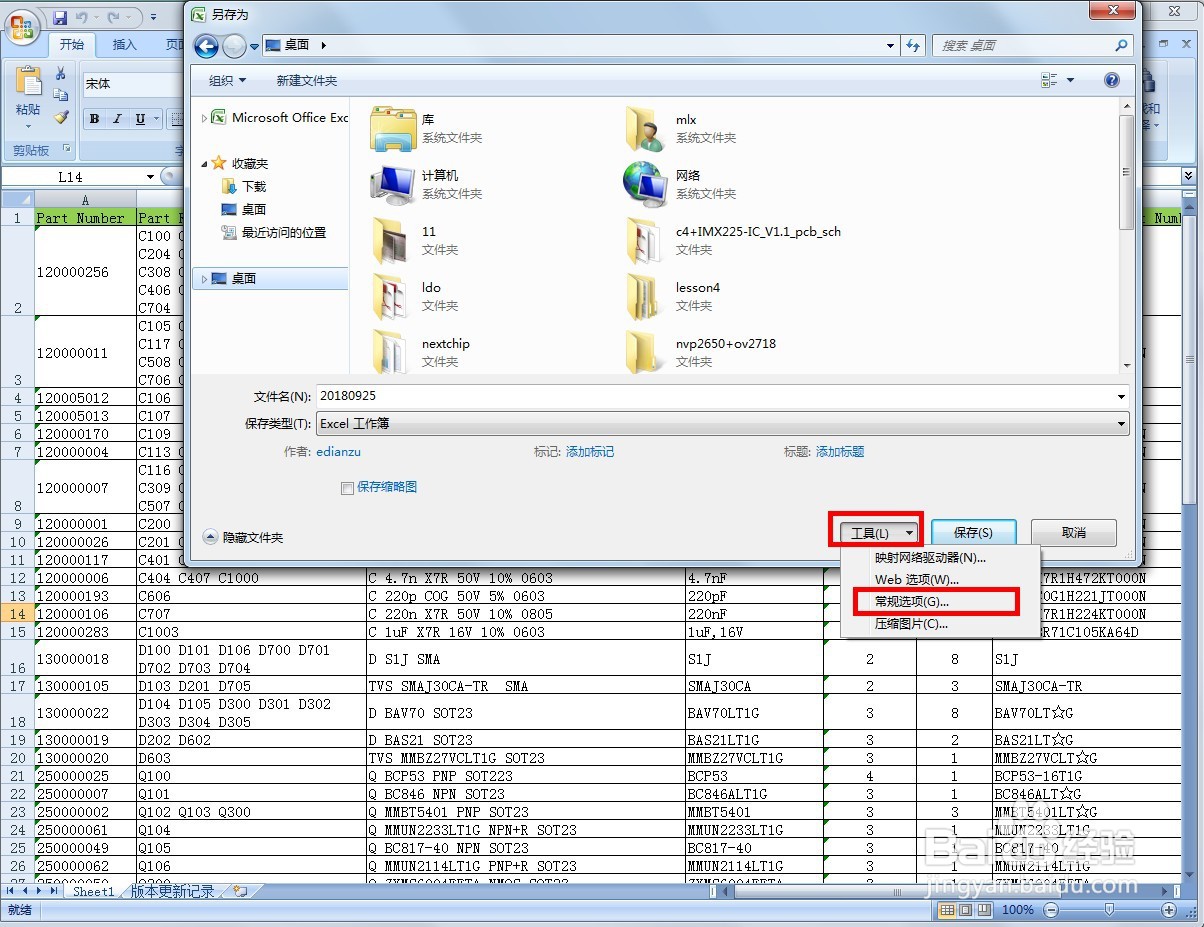Screen dimensions: 1204x927
Task: Click the 保存(S) button
Action: pyautogui.click(x=973, y=533)
